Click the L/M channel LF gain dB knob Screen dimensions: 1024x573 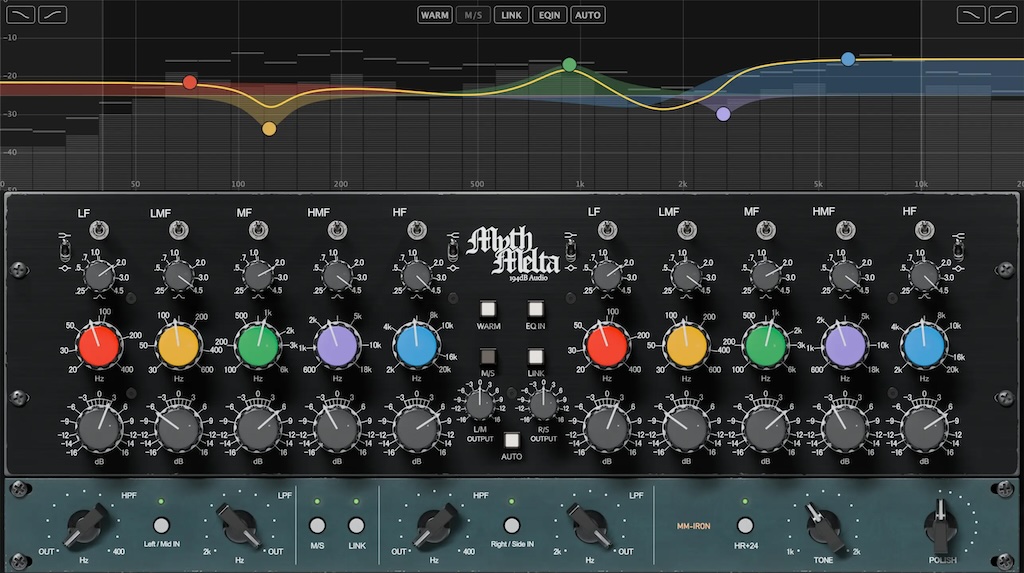click(99, 429)
